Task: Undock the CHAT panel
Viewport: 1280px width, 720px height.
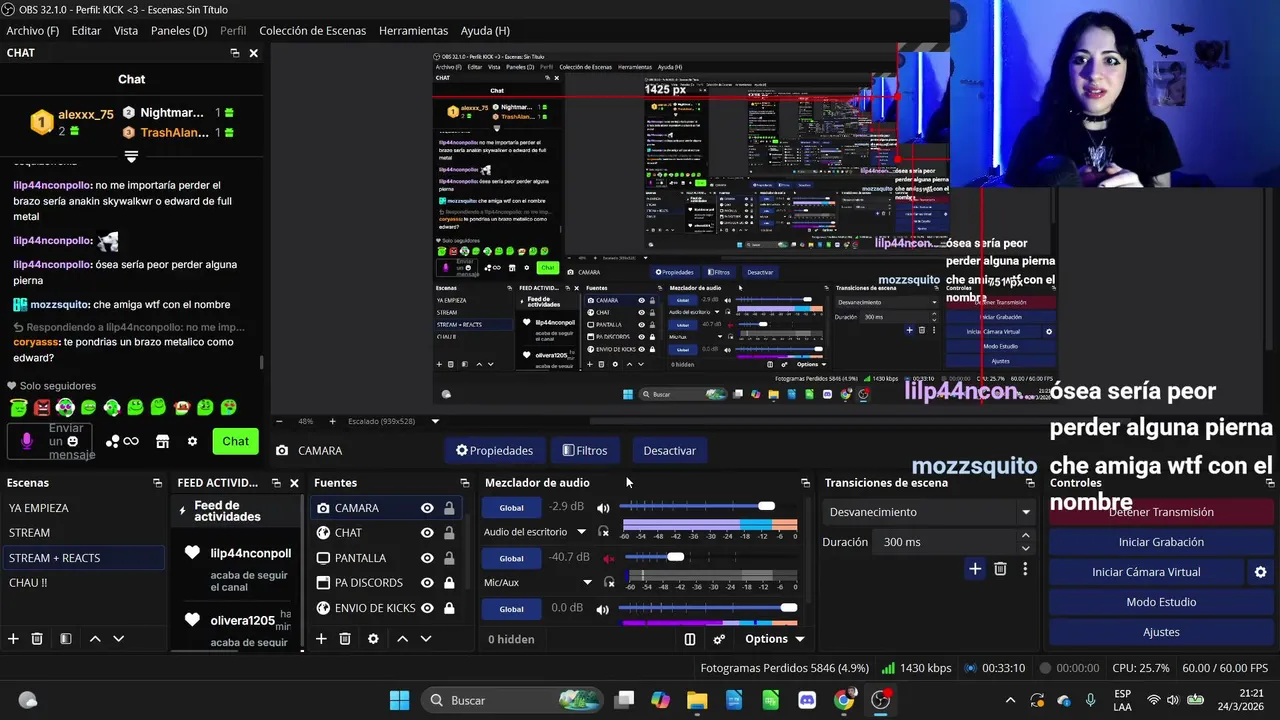Action: [234, 53]
